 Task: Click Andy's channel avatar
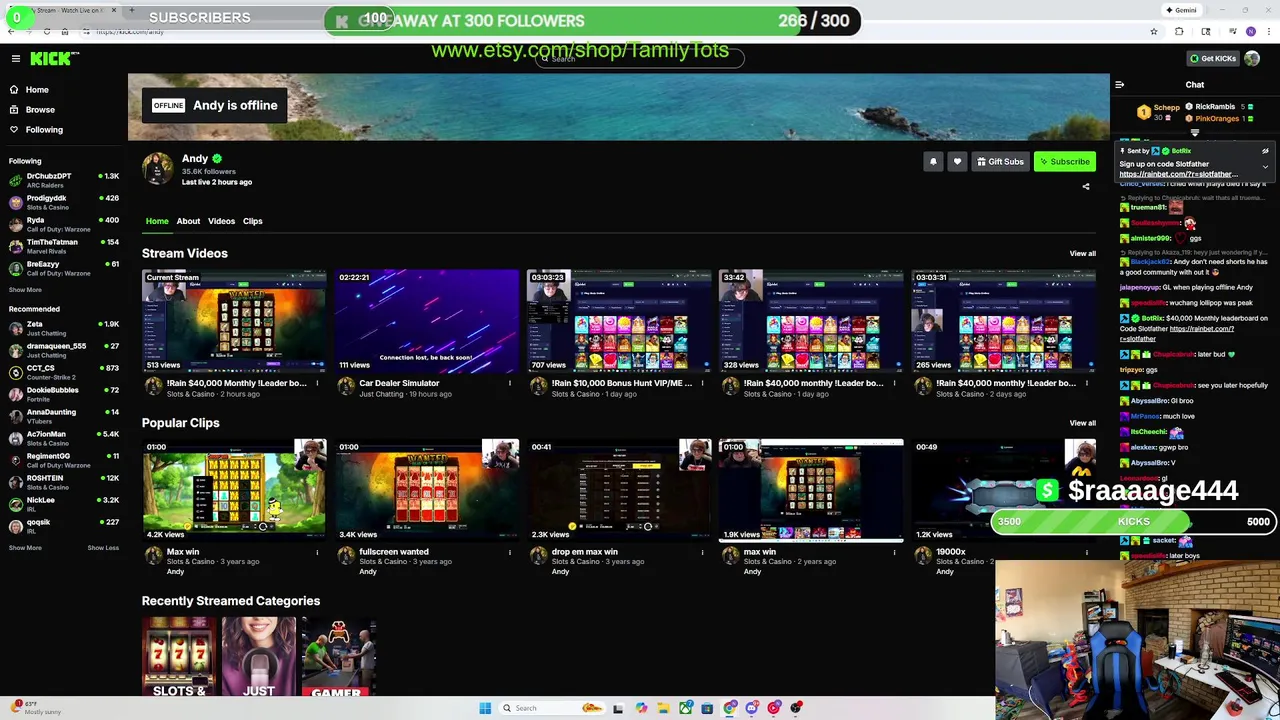(157, 169)
